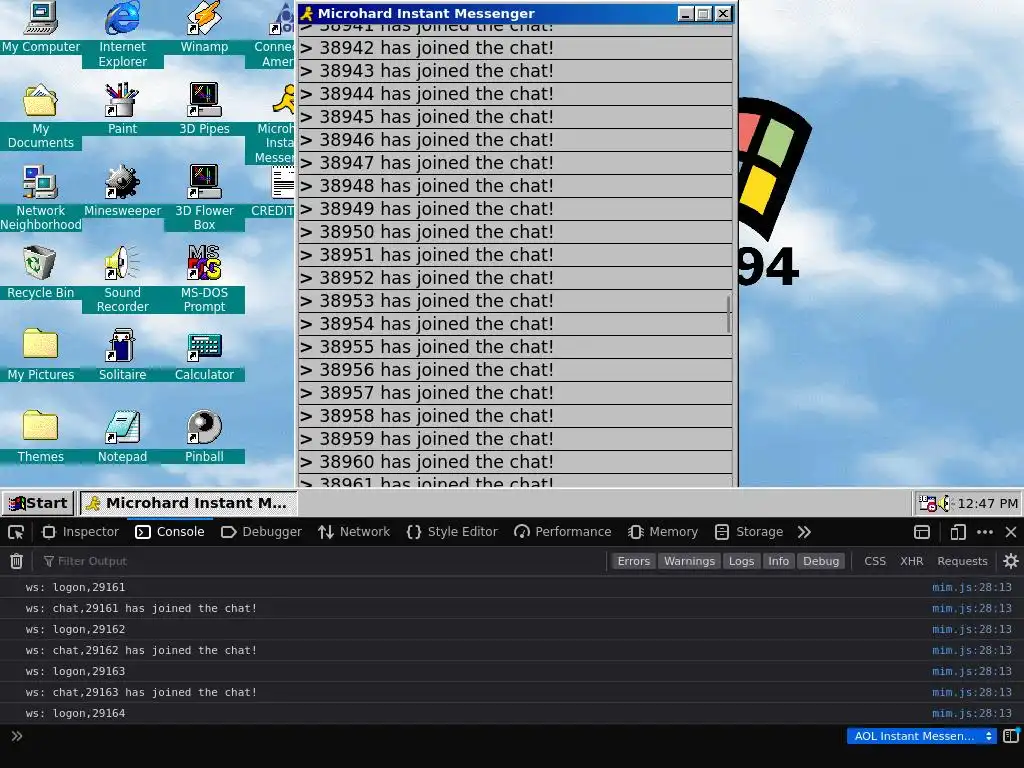Launch the Pinball desktop shortcut
The height and width of the screenshot is (768, 1024).
pos(204,437)
